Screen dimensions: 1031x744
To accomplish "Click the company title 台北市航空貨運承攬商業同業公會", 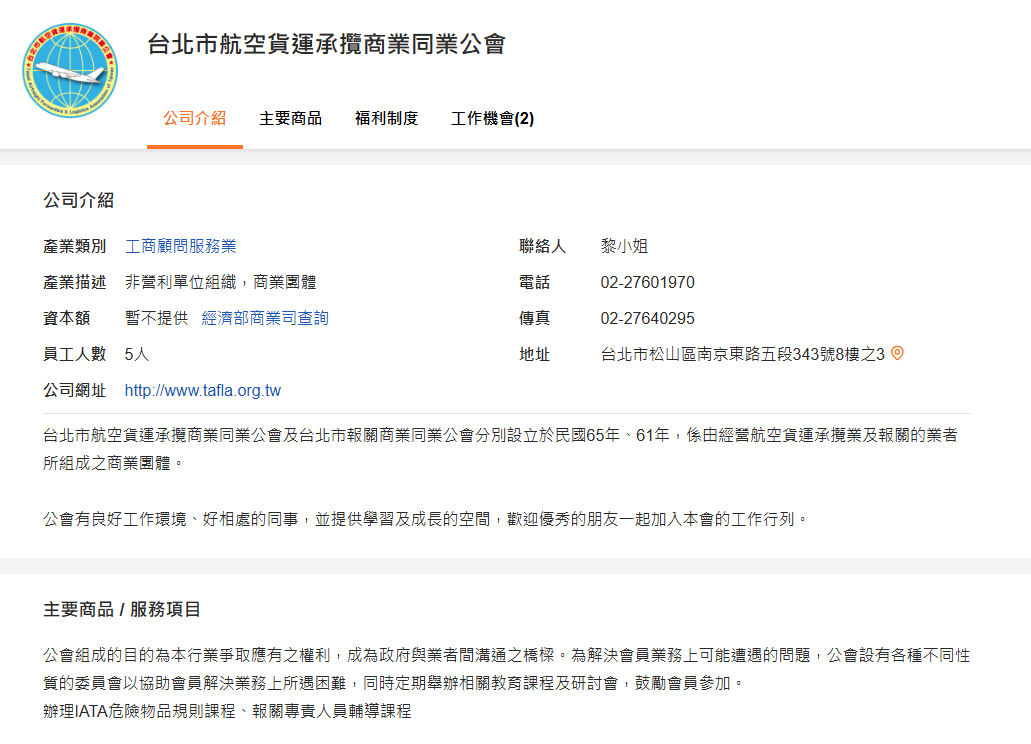I will click(327, 44).
